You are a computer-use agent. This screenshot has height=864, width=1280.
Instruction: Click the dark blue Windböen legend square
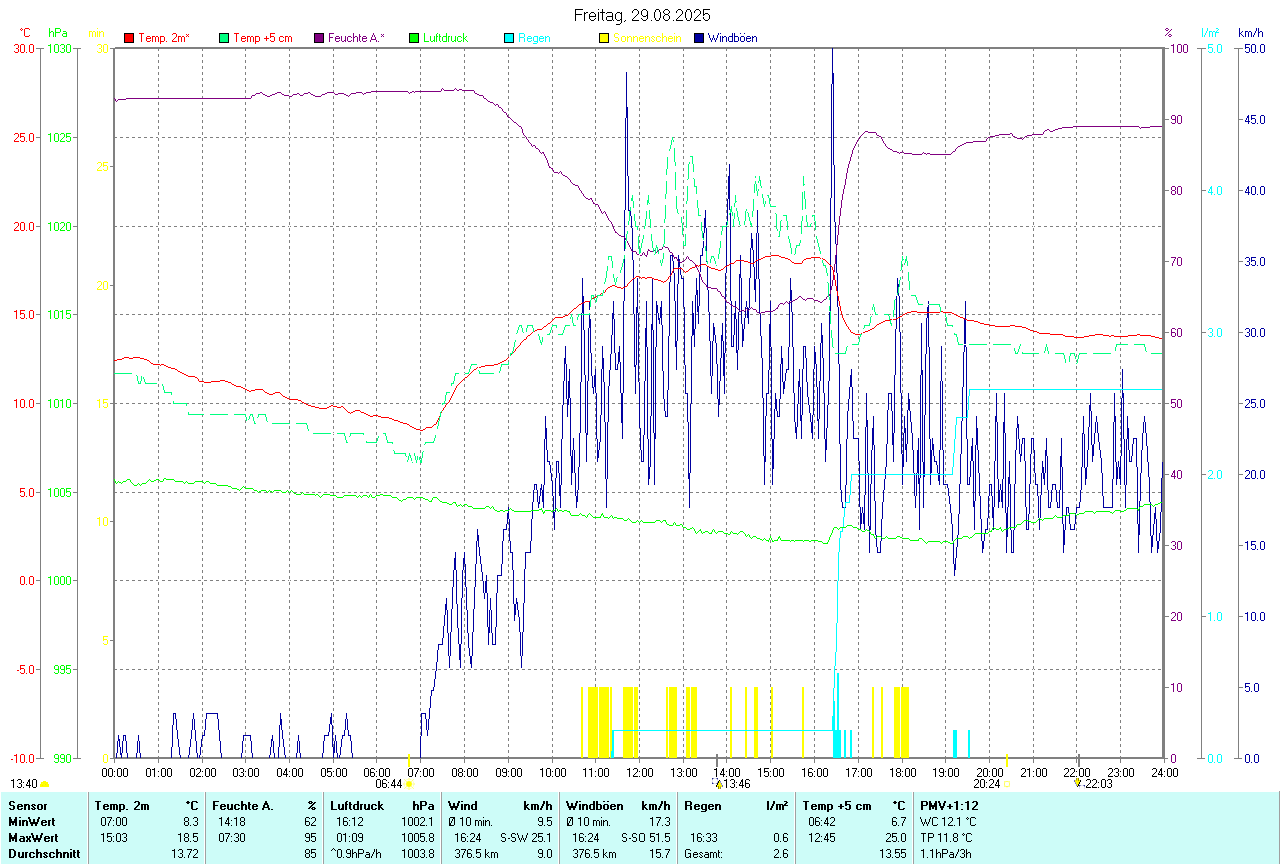[x=699, y=38]
